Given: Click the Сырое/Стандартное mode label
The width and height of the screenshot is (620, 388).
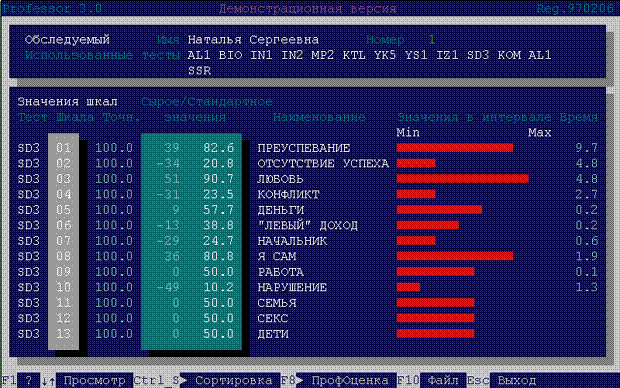Looking at the screenshot, I should (207, 102).
